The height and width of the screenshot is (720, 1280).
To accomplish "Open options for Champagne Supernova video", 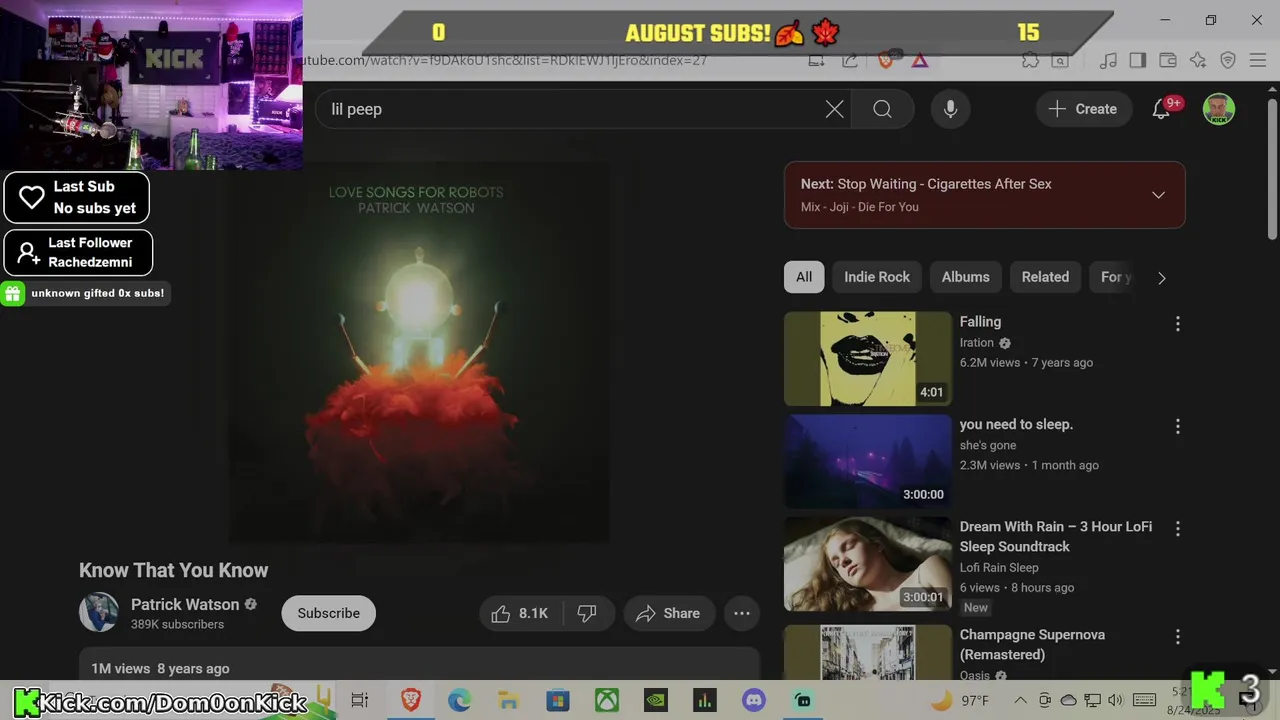I will [1177, 636].
